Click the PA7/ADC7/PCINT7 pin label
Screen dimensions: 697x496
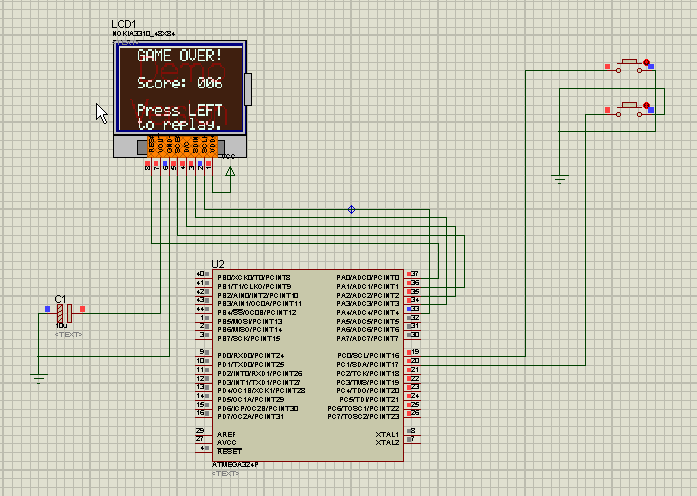click(368, 339)
